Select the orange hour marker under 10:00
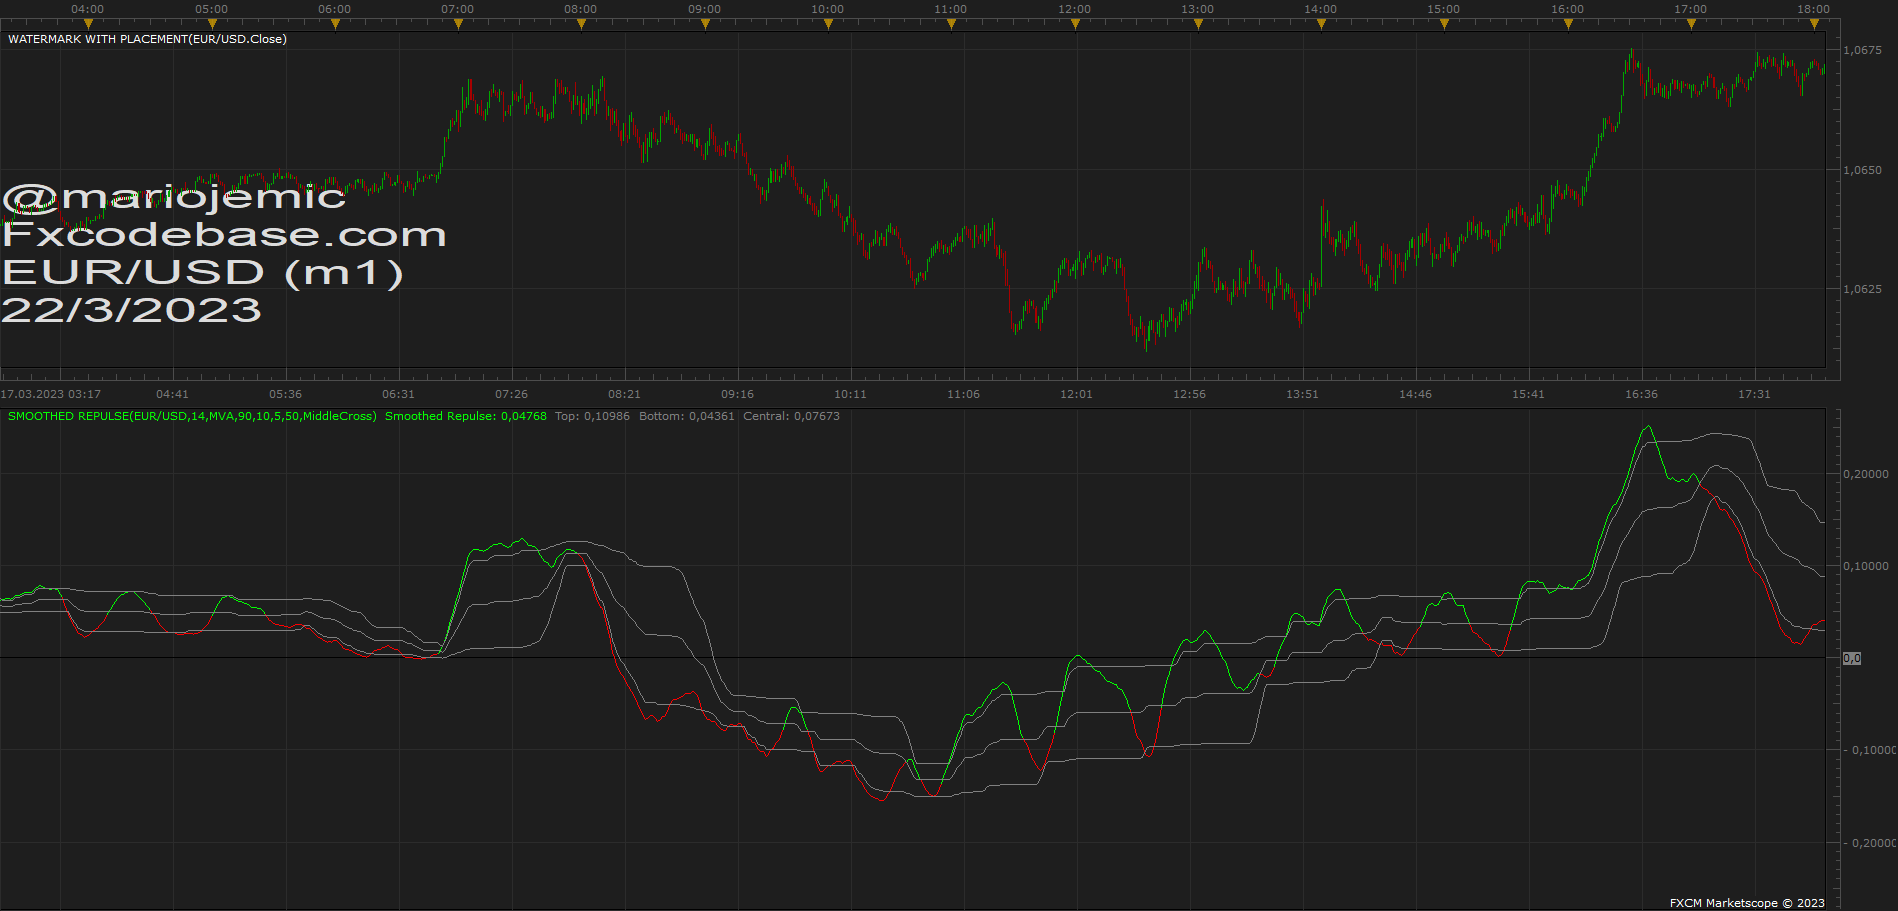Viewport: 1898px width, 911px height. tap(828, 24)
